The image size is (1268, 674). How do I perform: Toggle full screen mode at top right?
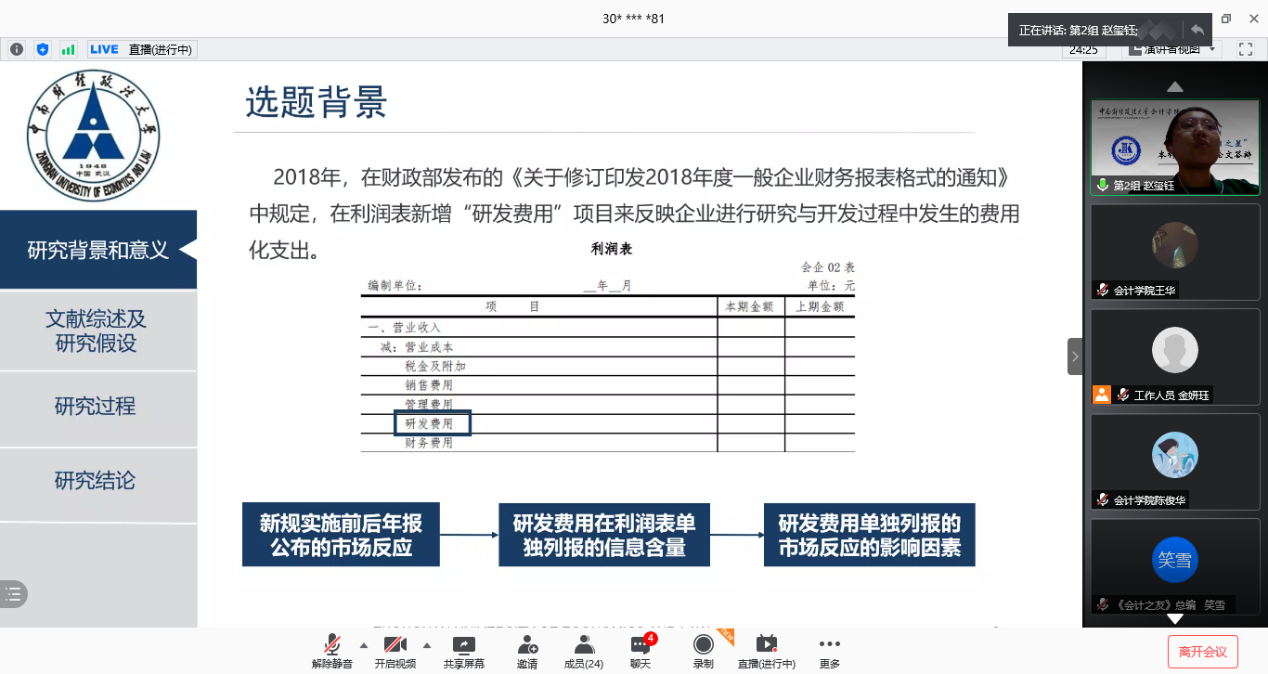[1245, 49]
